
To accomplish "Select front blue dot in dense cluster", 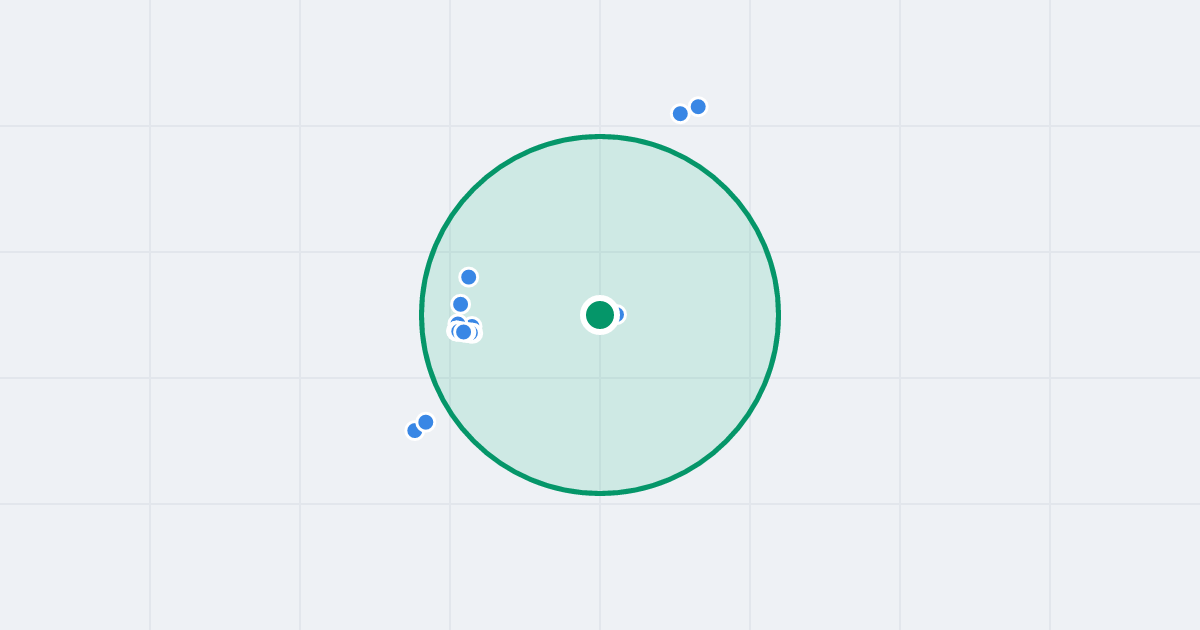I will pyautogui.click(x=463, y=332).
